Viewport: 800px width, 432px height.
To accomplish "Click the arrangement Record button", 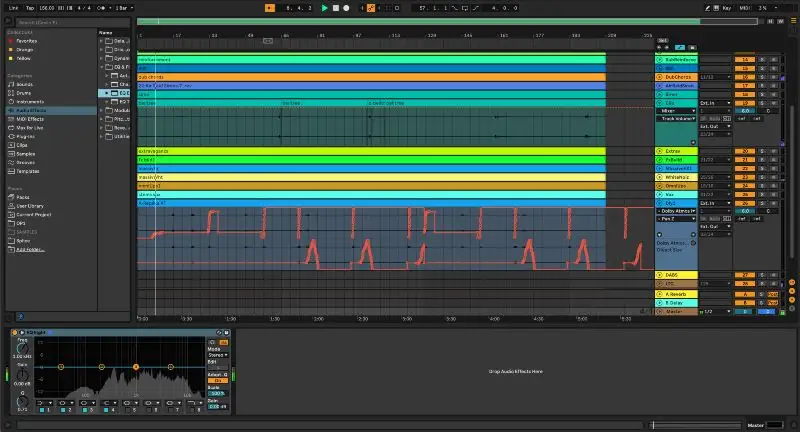I will pos(346,7).
